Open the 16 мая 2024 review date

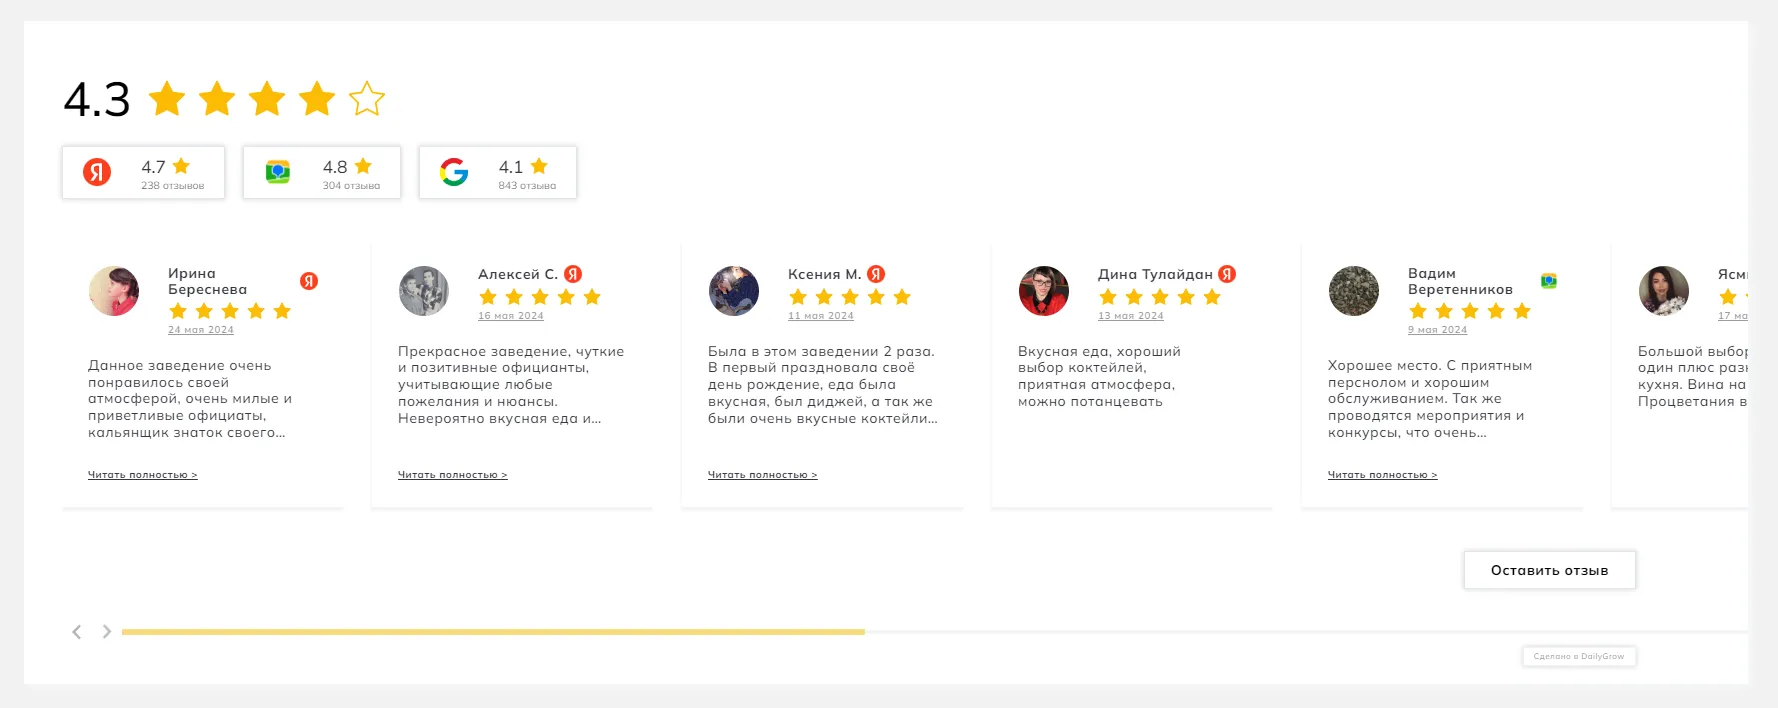pyautogui.click(x=511, y=316)
